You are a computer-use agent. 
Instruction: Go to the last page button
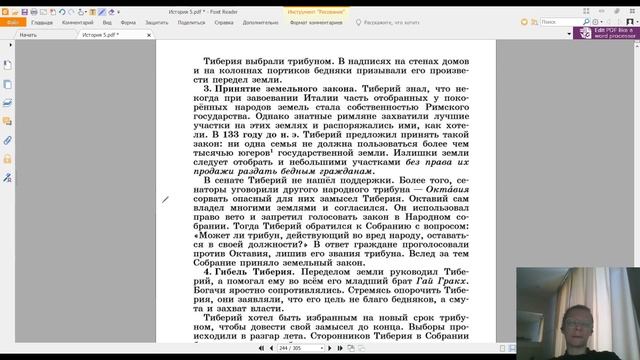pyautogui.click(x=340, y=348)
